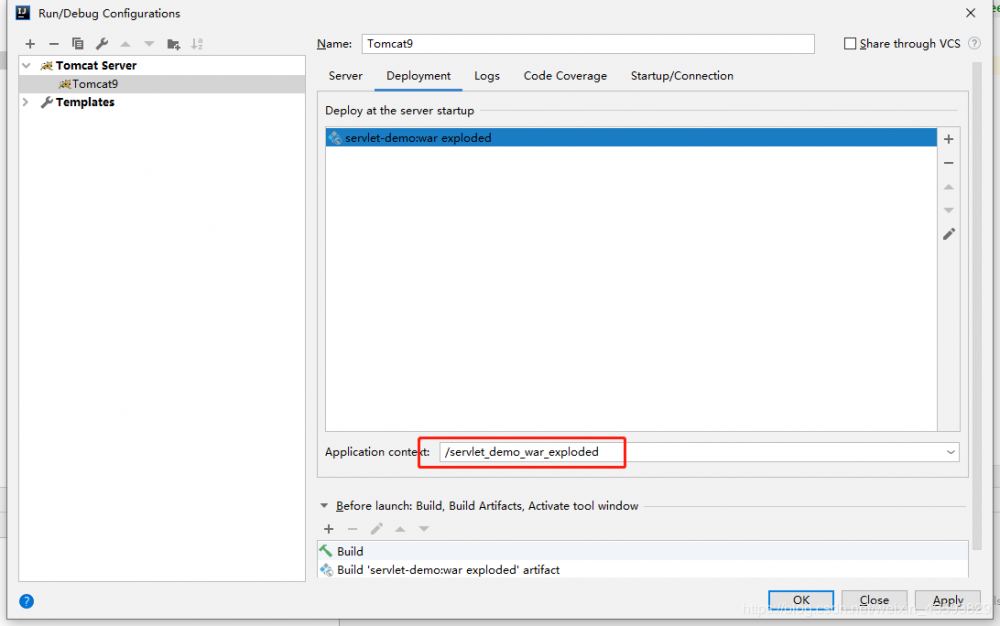The image size is (1000, 626).
Task: Focus the Name field containing Tomcat9
Action: 588,44
